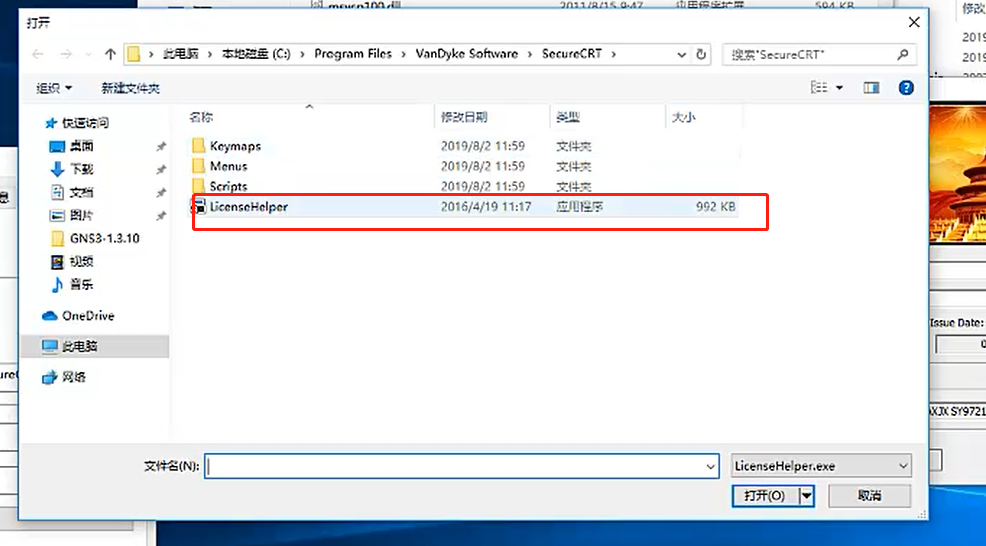
Task: Select 本地磁盘 (C:) breadcrumb
Action: coord(256,54)
